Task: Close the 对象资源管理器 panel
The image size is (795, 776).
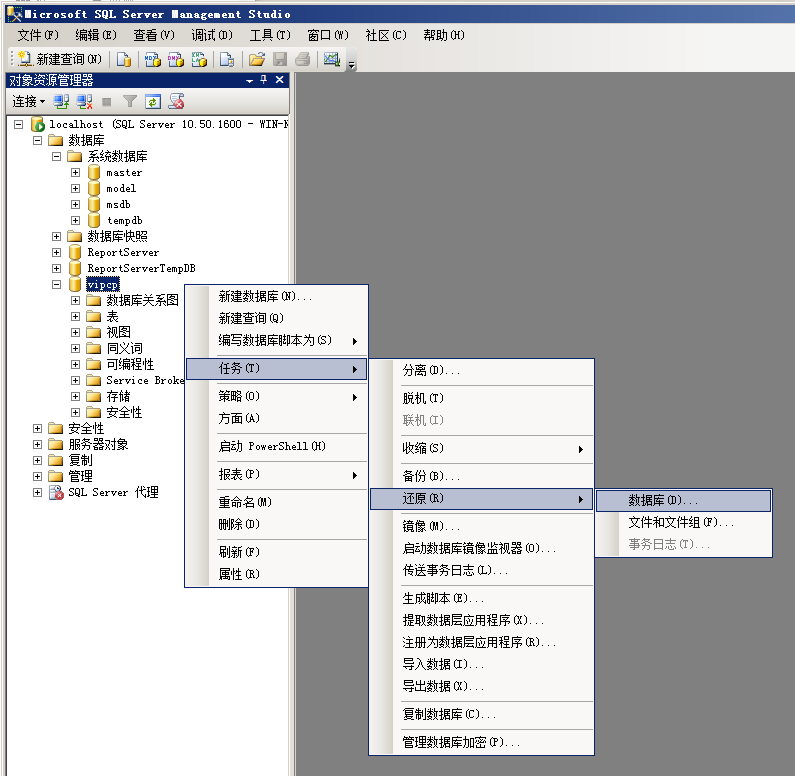Action: pyautogui.click(x=279, y=80)
